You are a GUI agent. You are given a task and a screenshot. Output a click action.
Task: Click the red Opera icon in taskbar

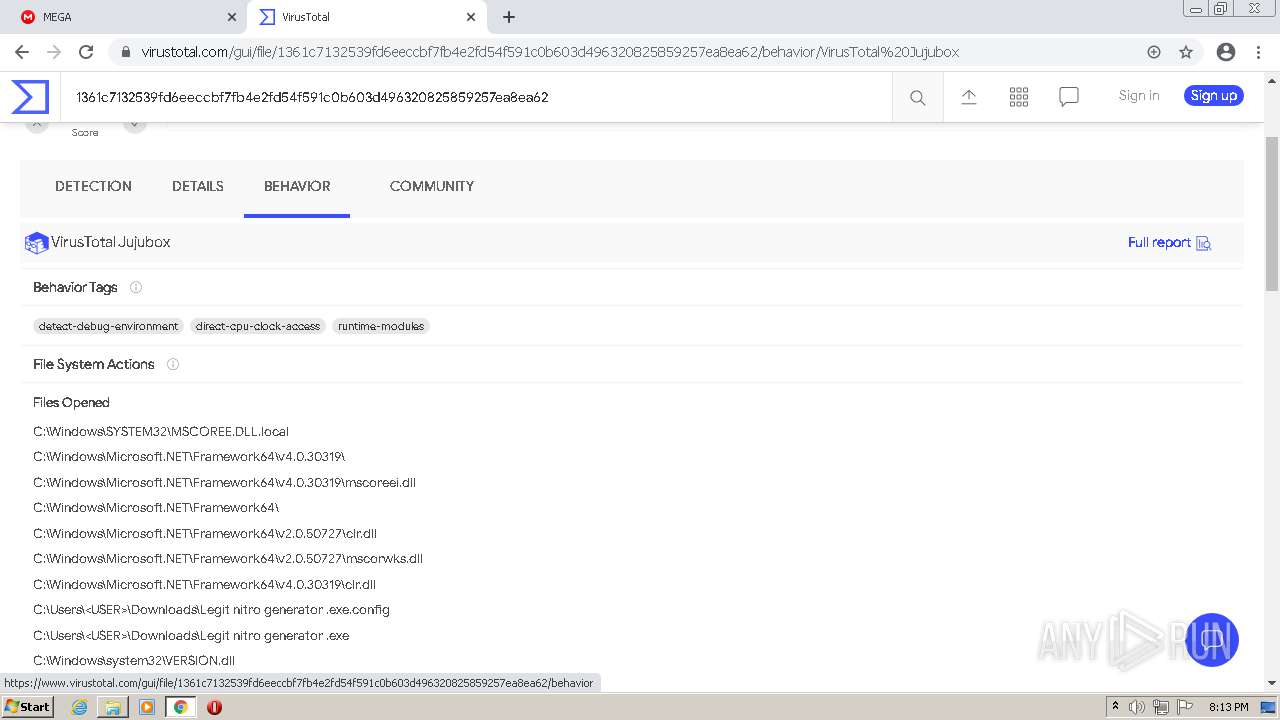click(x=214, y=707)
